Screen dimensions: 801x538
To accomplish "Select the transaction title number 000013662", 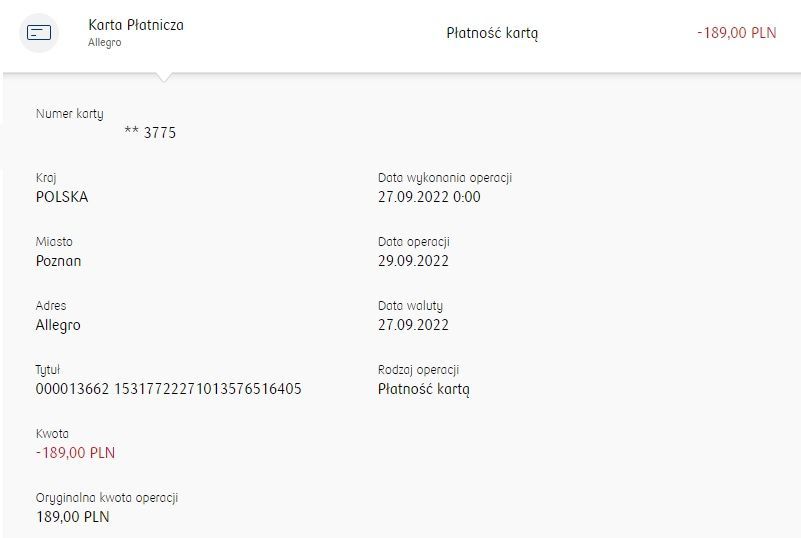I will (x=72, y=389).
